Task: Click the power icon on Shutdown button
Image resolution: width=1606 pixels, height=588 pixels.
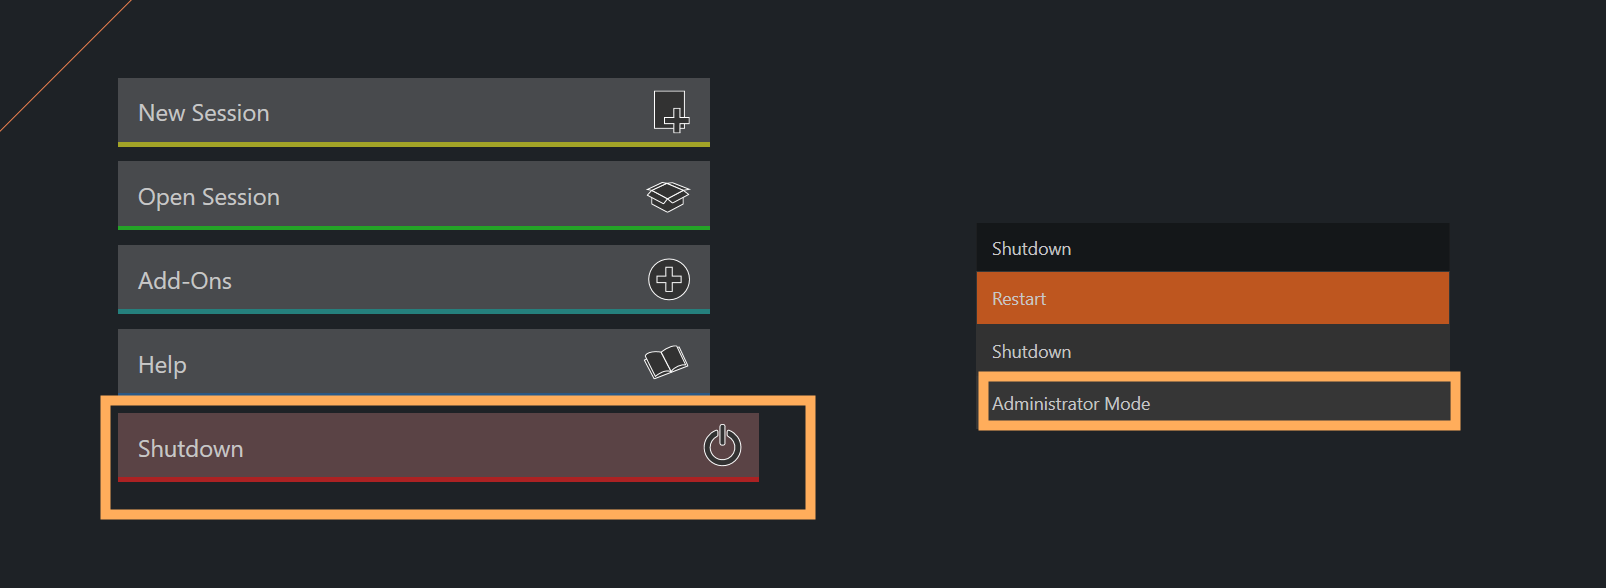Action: tap(722, 445)
